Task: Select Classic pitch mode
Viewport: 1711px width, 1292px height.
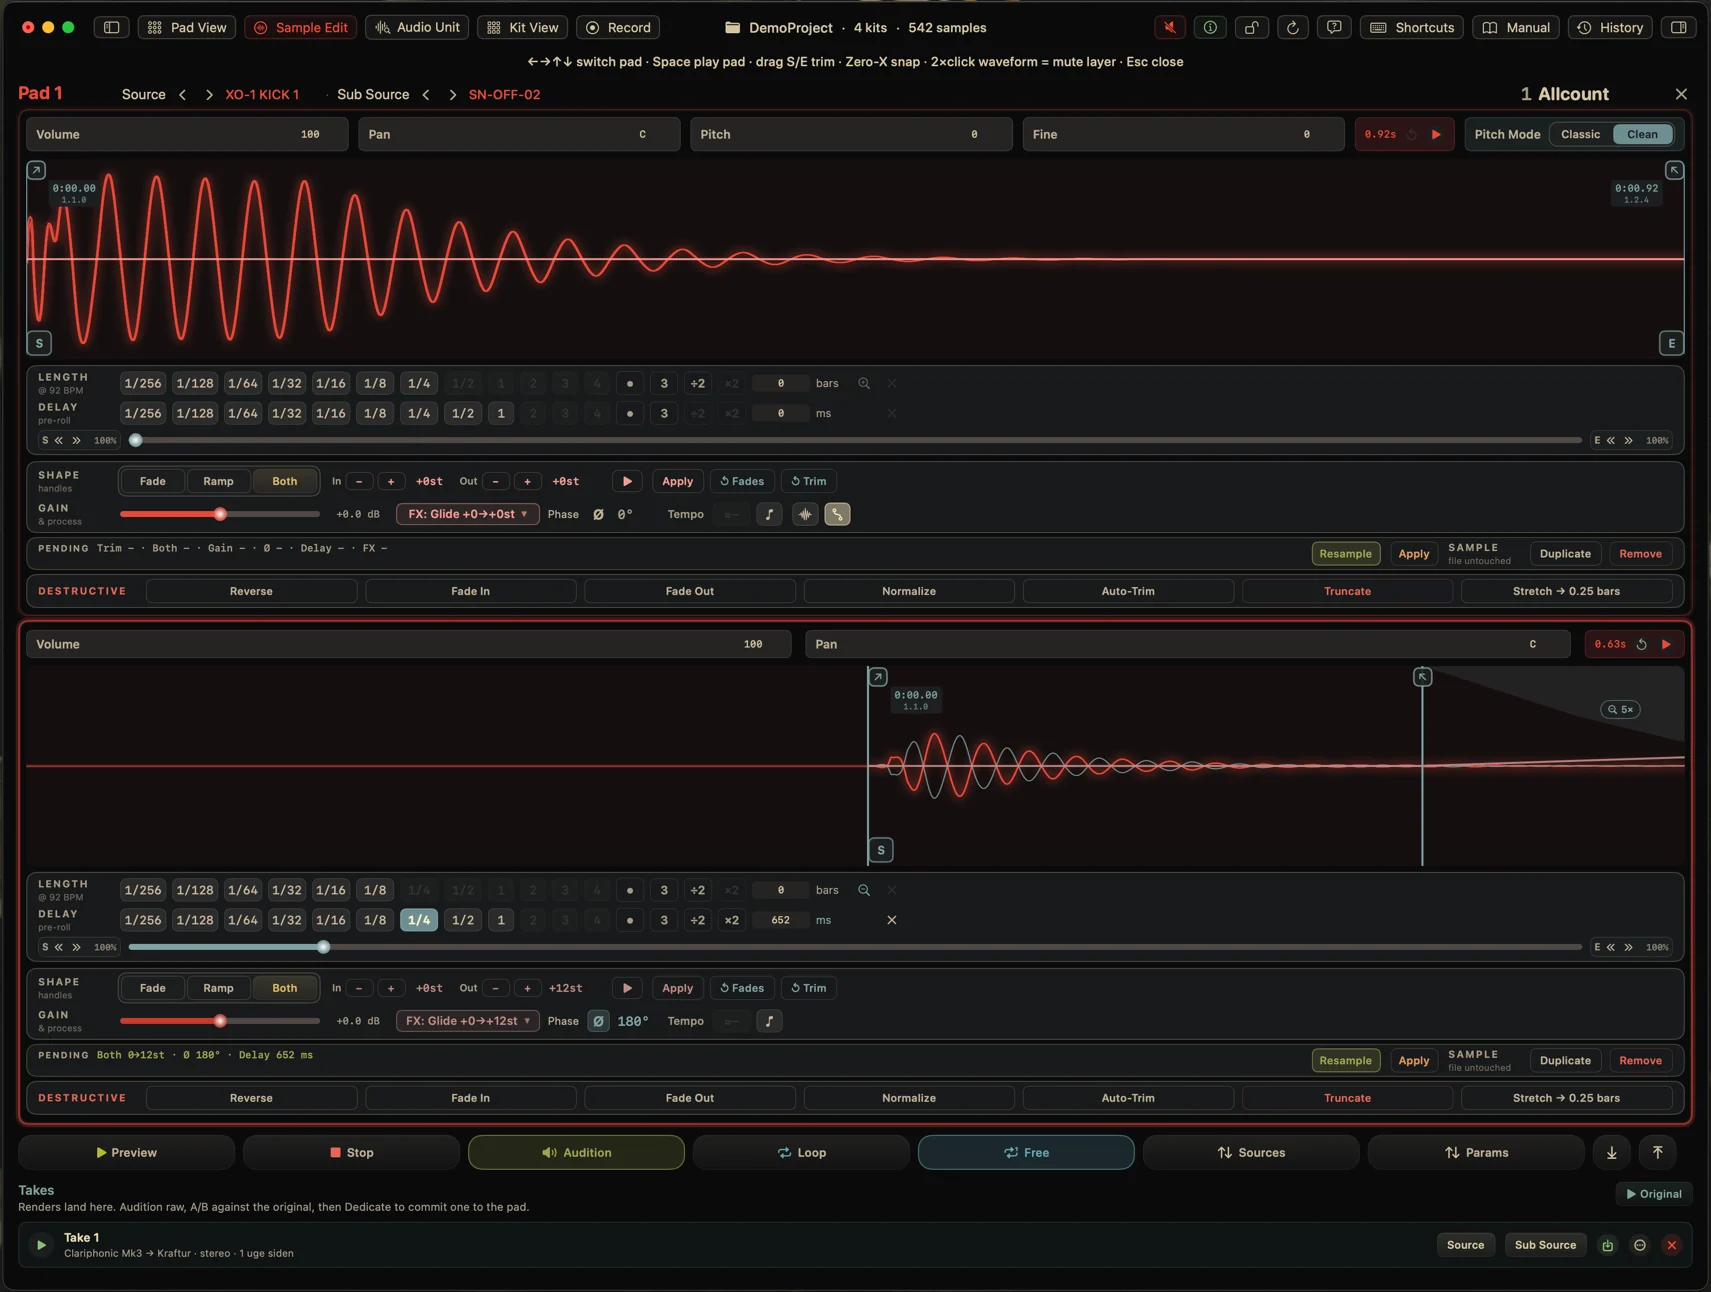Action: (x=1580, y=134)
